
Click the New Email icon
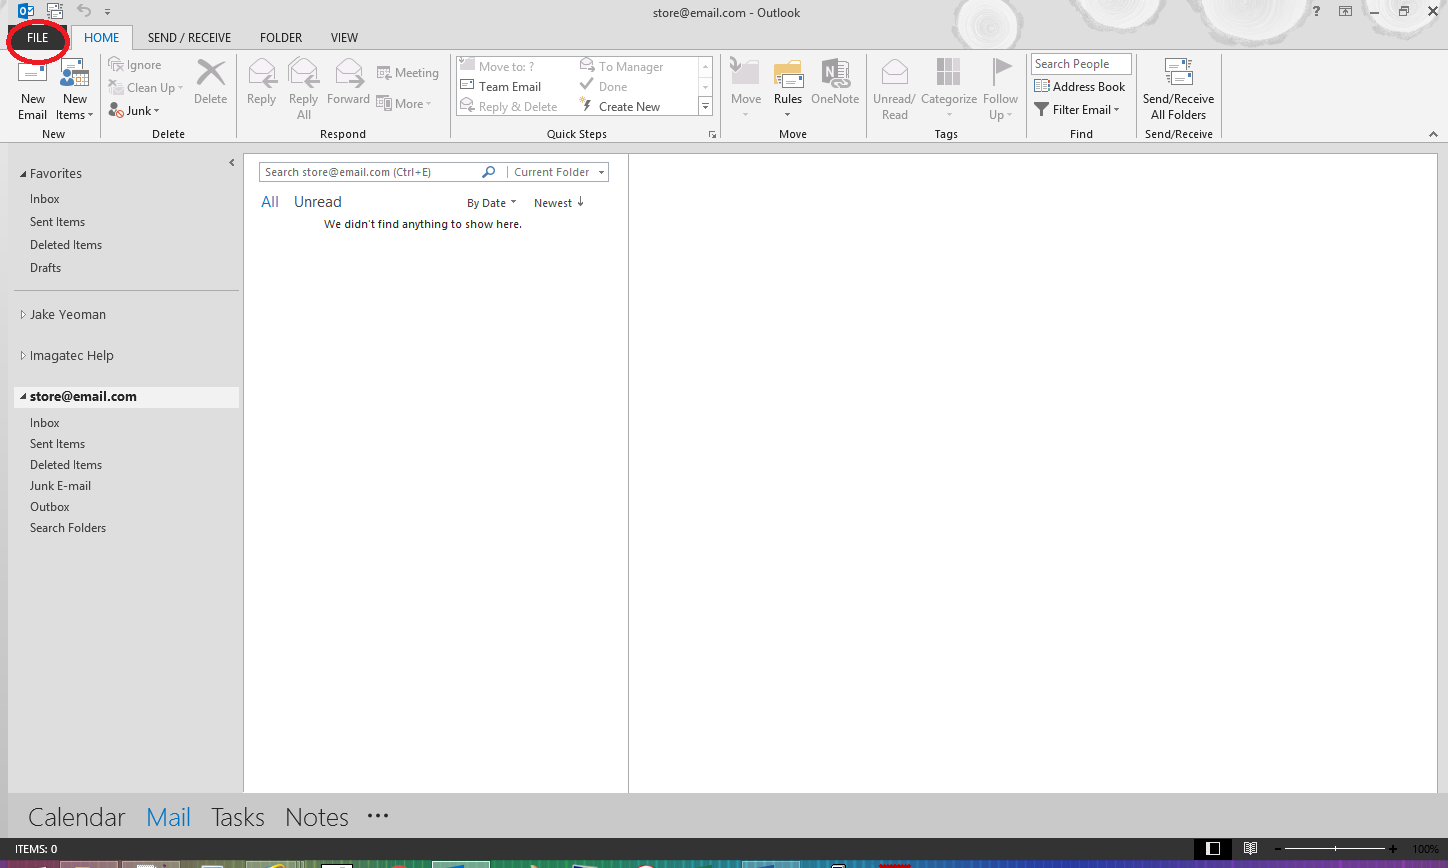tap(32, 76)
